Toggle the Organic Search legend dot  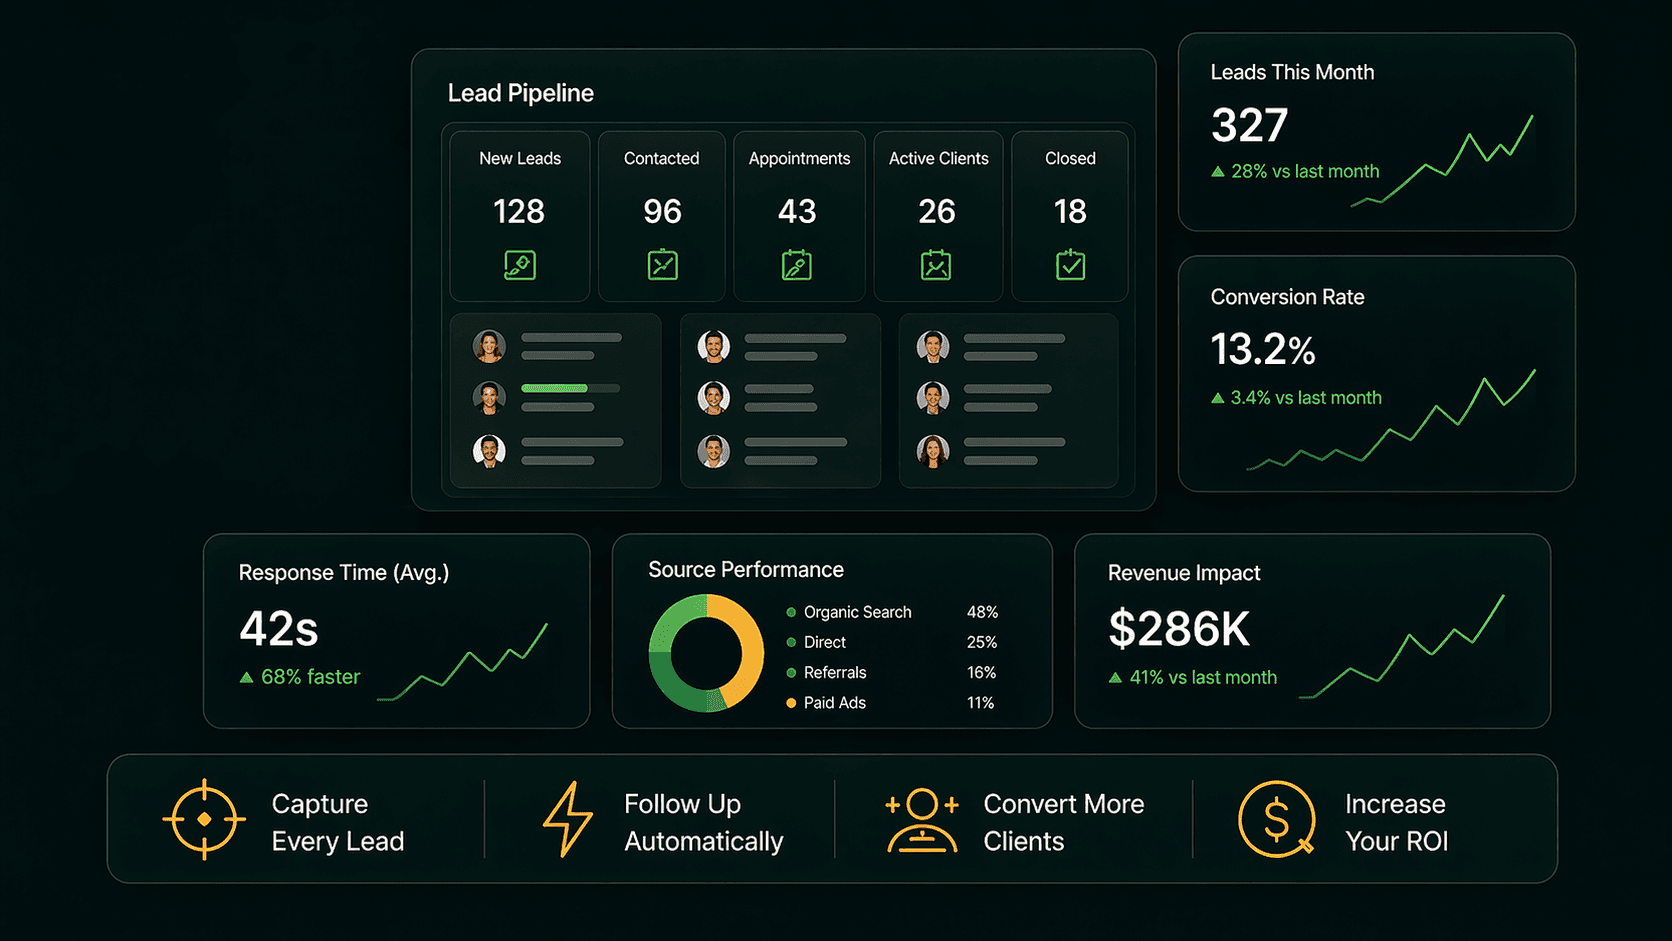click(x=791, y=612)
